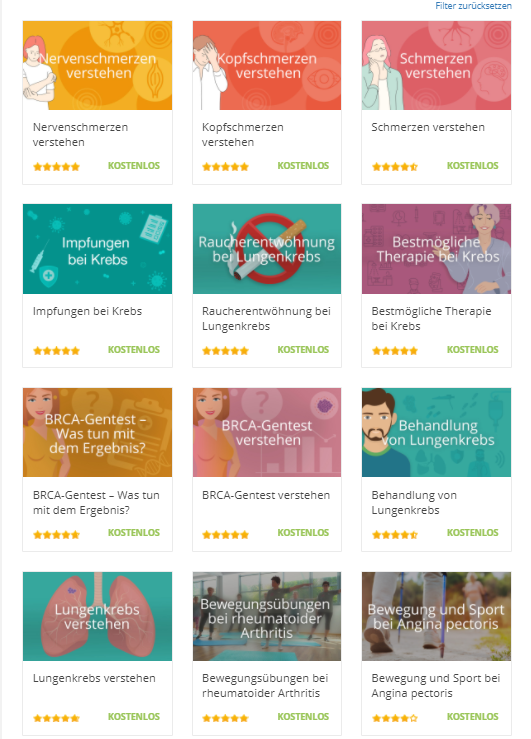Open the Impfungen bei Krebs thumbnail
The height and width of the screenshot is (739, 531).
tap(98, 249)
